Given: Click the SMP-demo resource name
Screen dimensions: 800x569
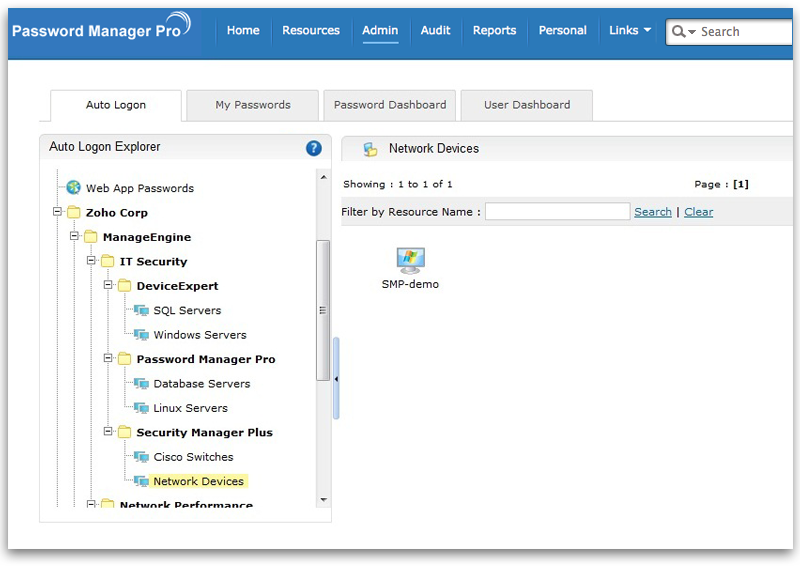Looking at the screenshot, I should coord(410,284).
